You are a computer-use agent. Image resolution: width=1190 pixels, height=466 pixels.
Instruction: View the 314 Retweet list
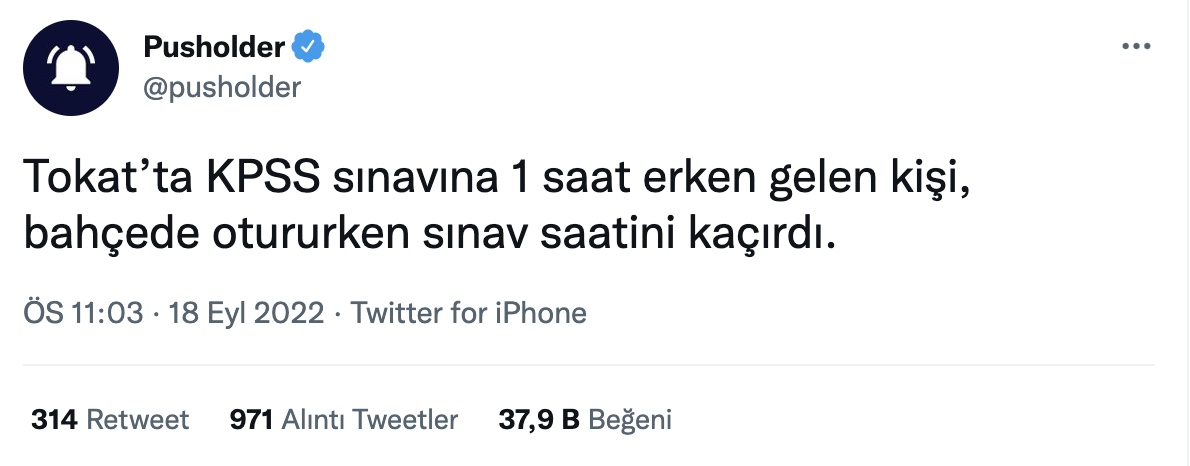click(x=110, y=419)
